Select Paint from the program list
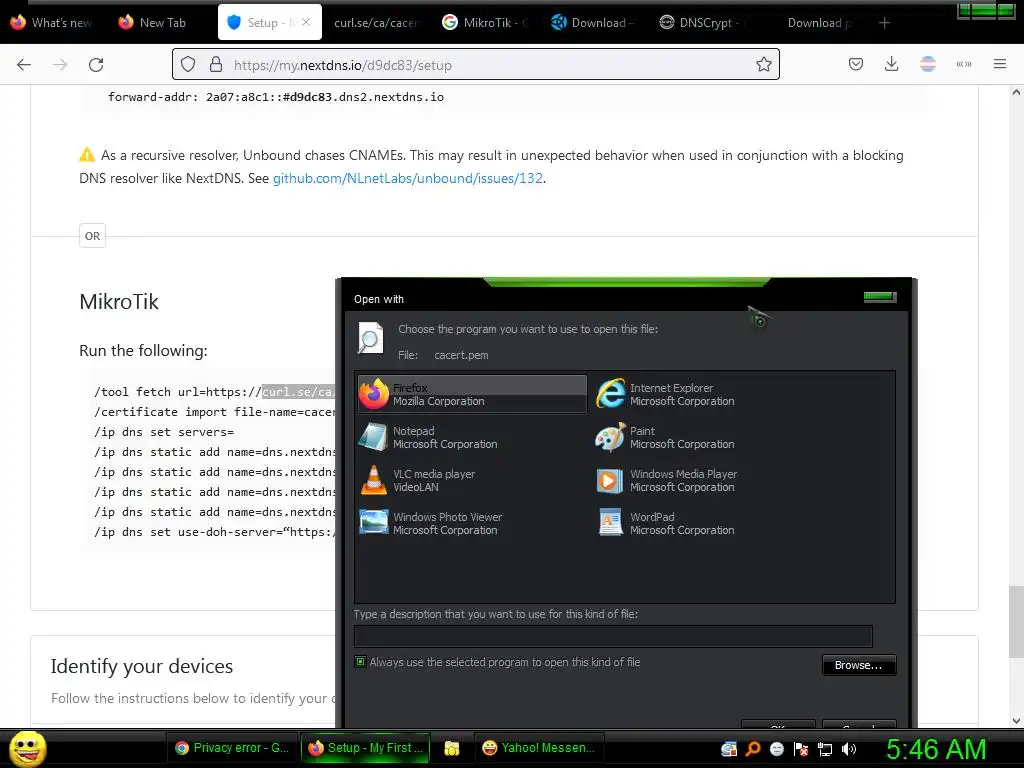 coord(665,437)
